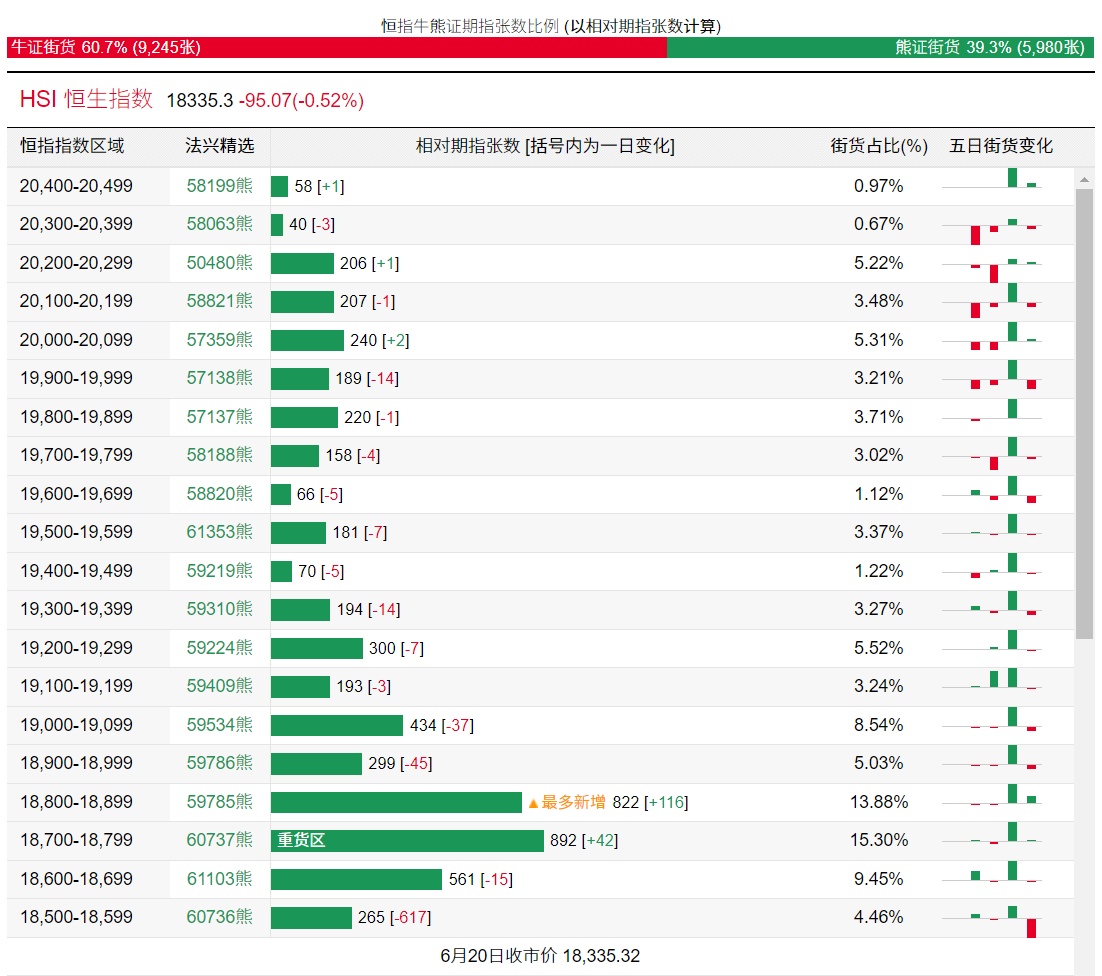Click the green 熊证街货 39.3% bar
1102x976 pixels.
pos(880,47)
